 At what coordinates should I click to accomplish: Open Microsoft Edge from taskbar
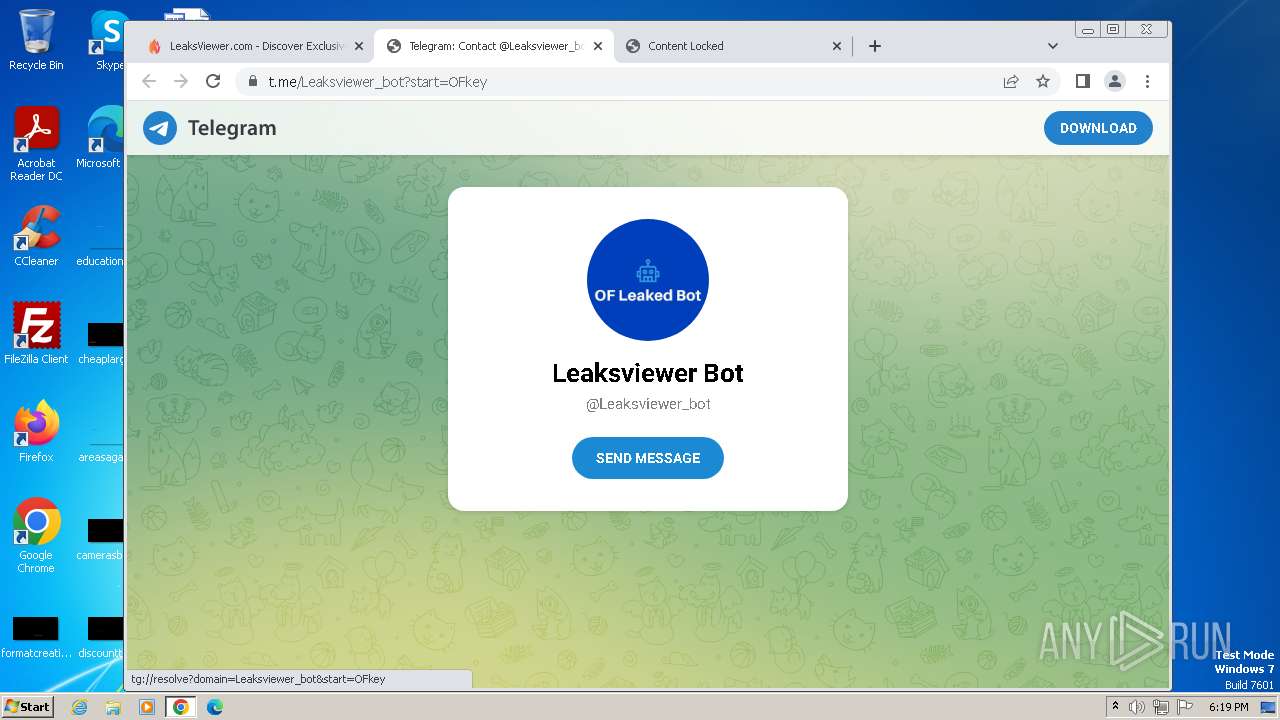[214, 707]
